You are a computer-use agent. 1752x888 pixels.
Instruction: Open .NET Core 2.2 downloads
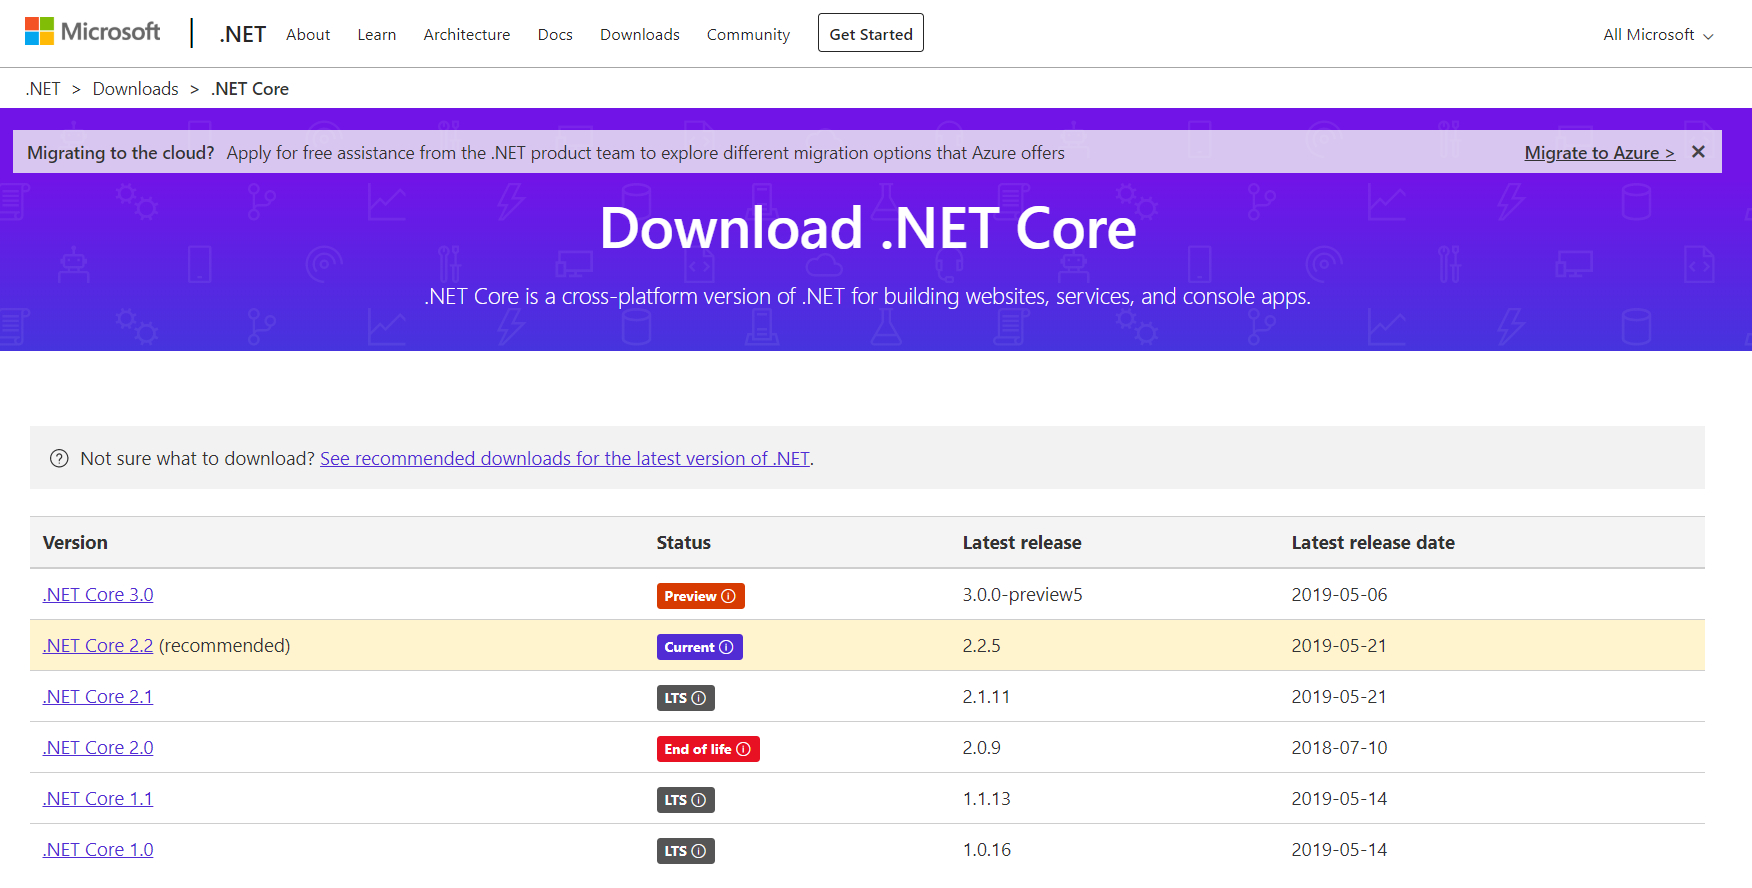98,645
